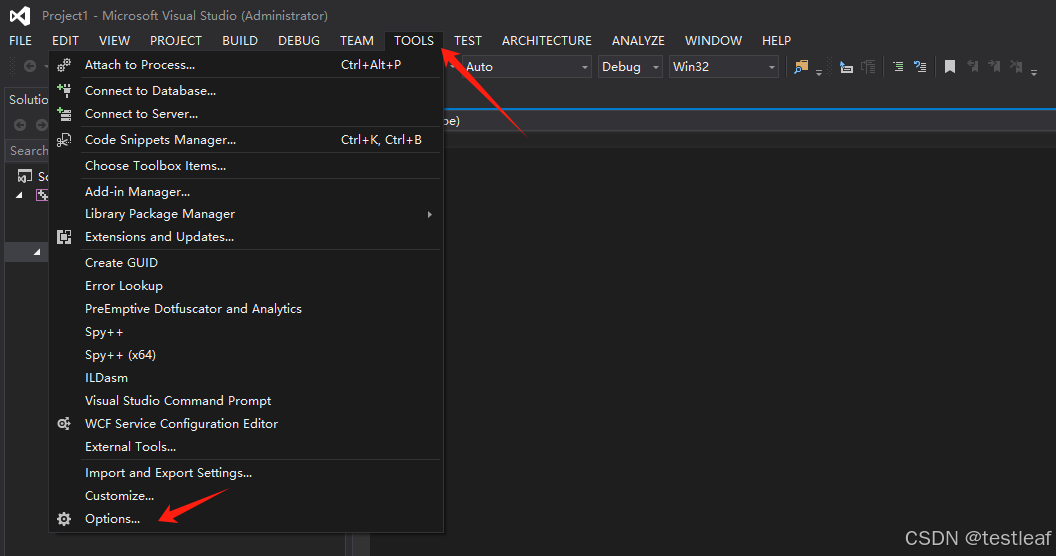Select Create GUID
This screenshot has width=1056, height=556.
coord(246,263)
